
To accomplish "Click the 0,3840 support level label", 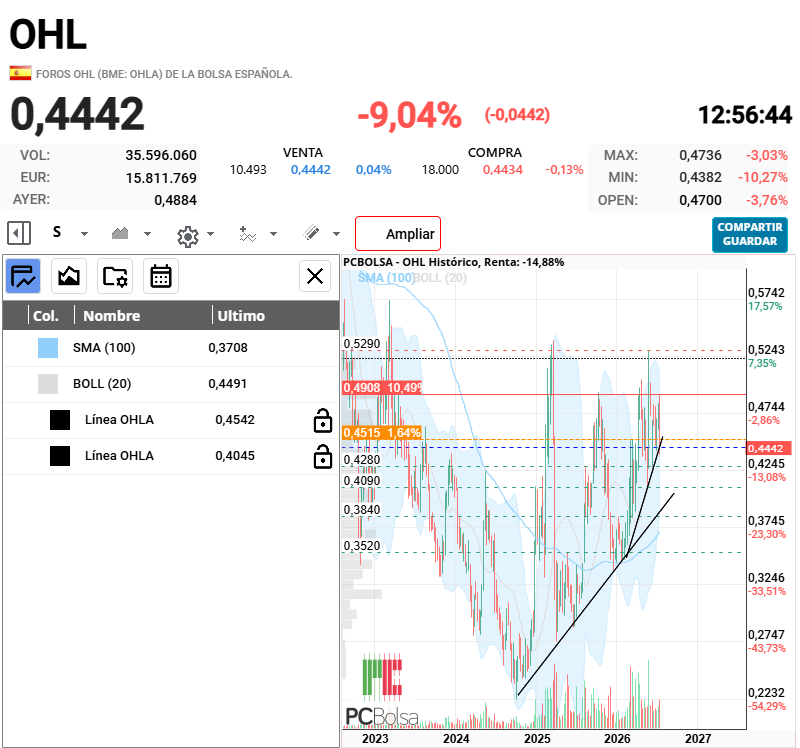I will tap(362, 510).
